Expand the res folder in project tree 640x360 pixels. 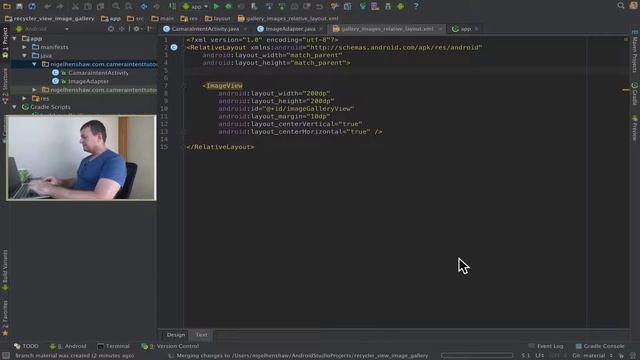click(24, 98)
